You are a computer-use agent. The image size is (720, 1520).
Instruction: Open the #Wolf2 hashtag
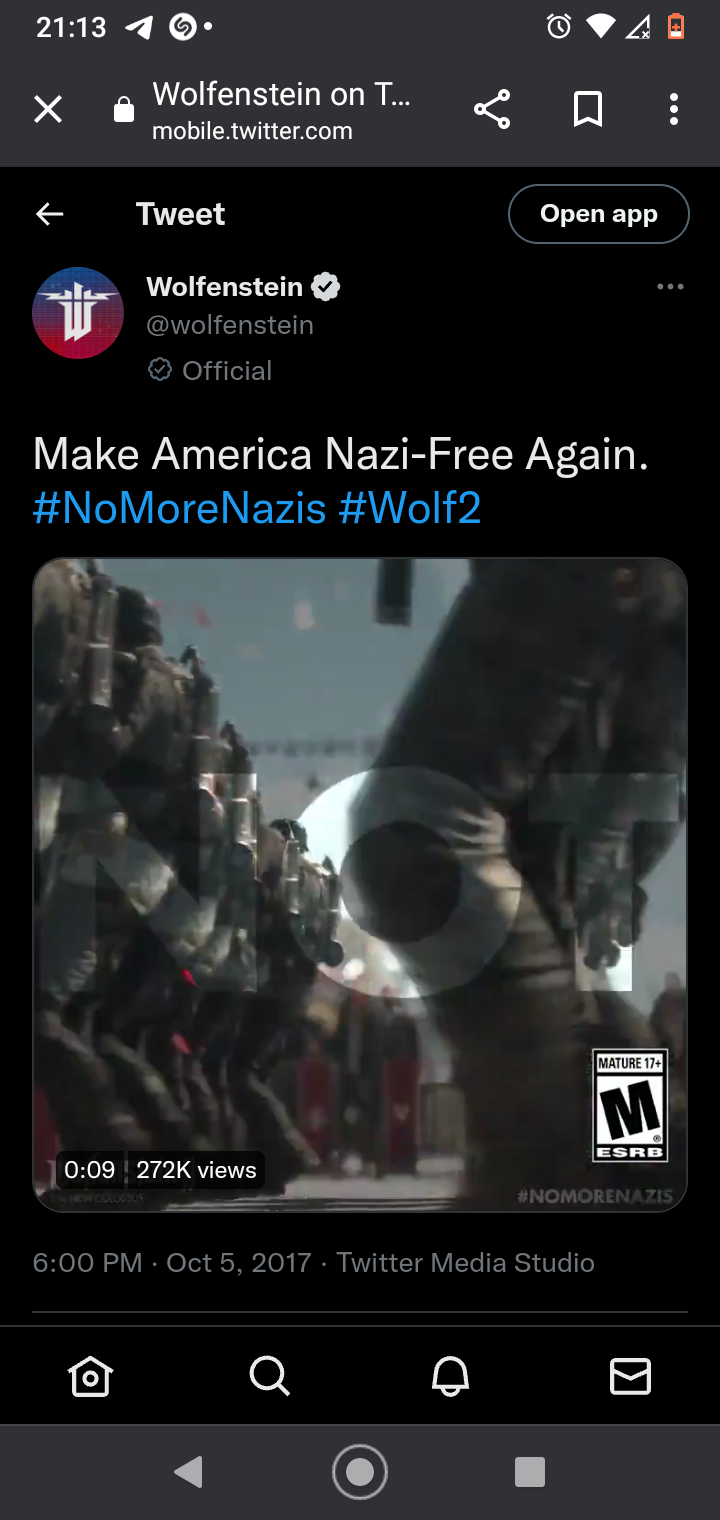410,508
